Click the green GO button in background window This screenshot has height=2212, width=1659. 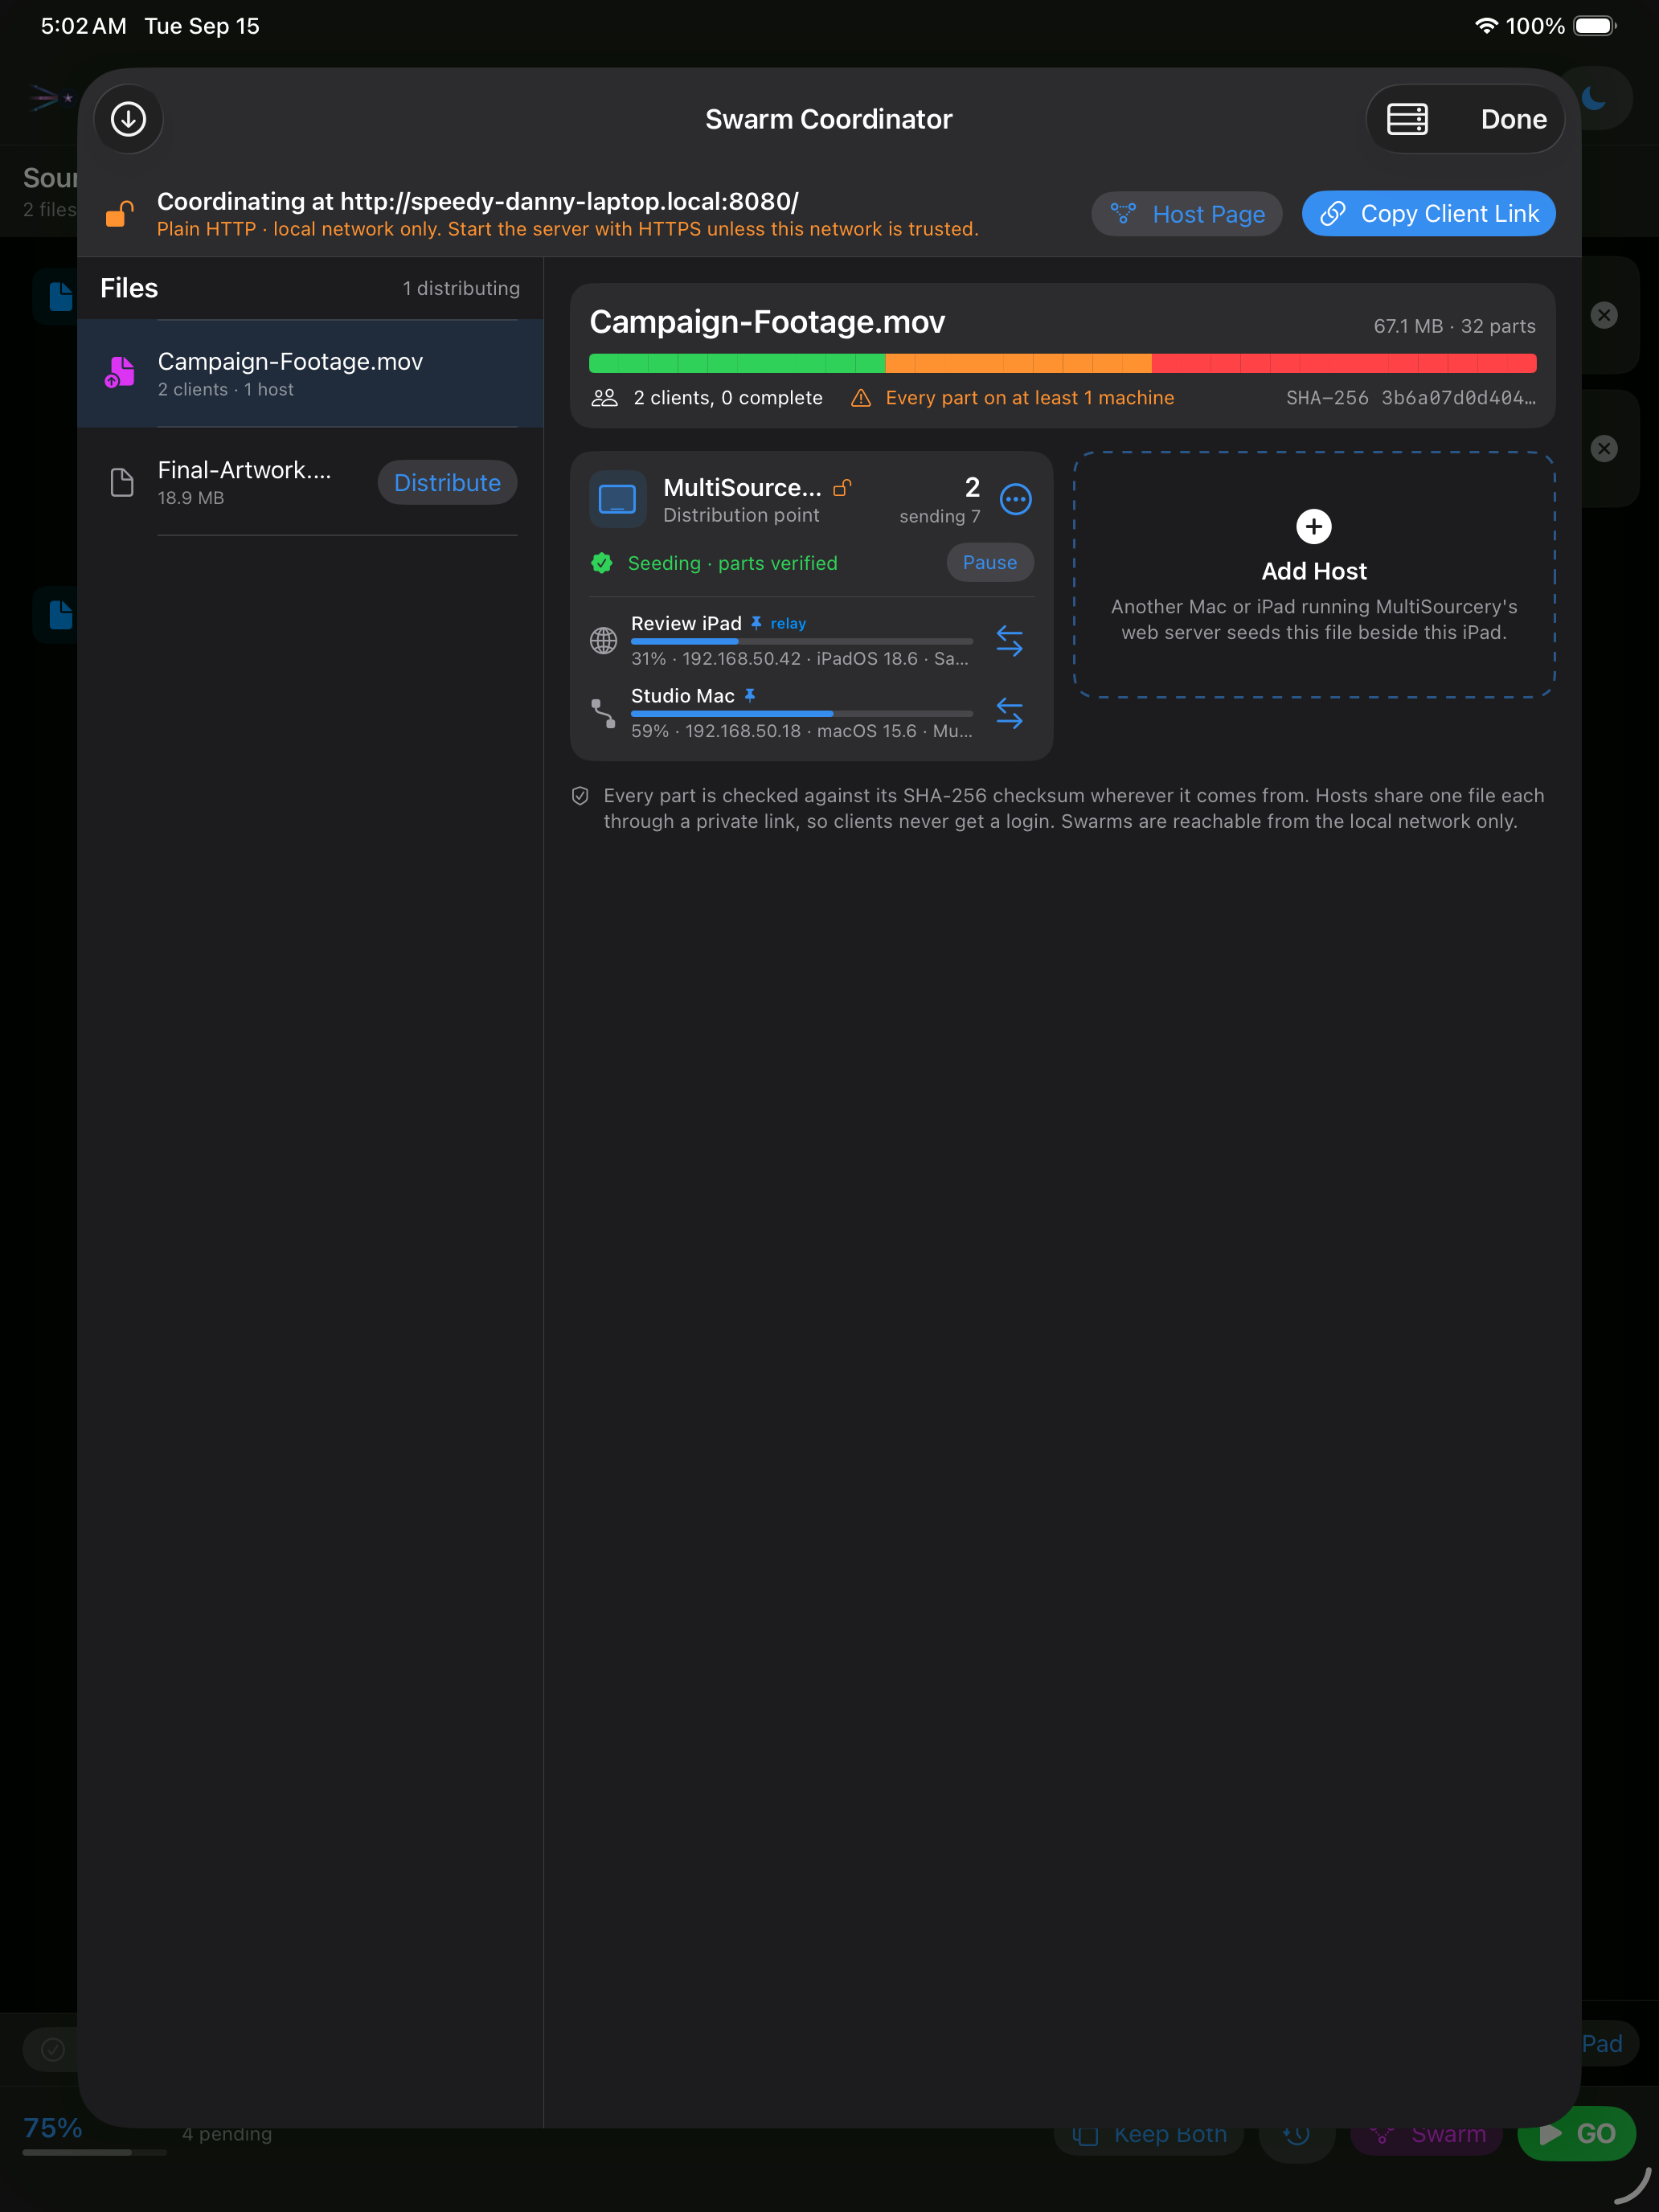(1576, 2134)
